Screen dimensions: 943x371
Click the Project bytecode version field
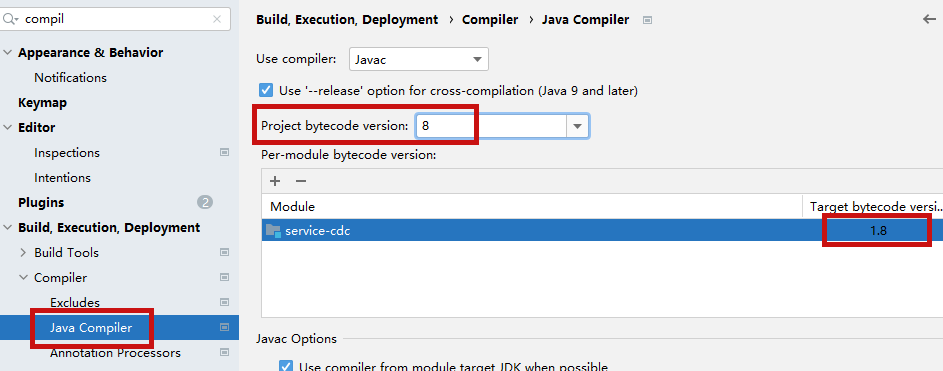pos(491,126)
